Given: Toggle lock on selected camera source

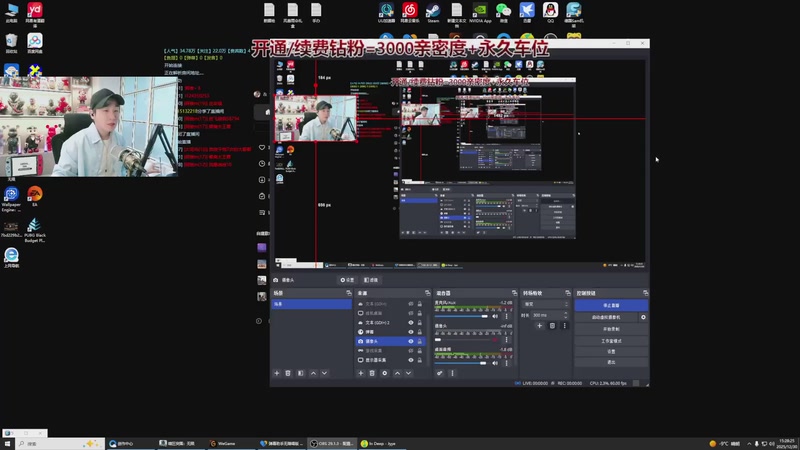Looking at the screenshot, I should point(420,341).
